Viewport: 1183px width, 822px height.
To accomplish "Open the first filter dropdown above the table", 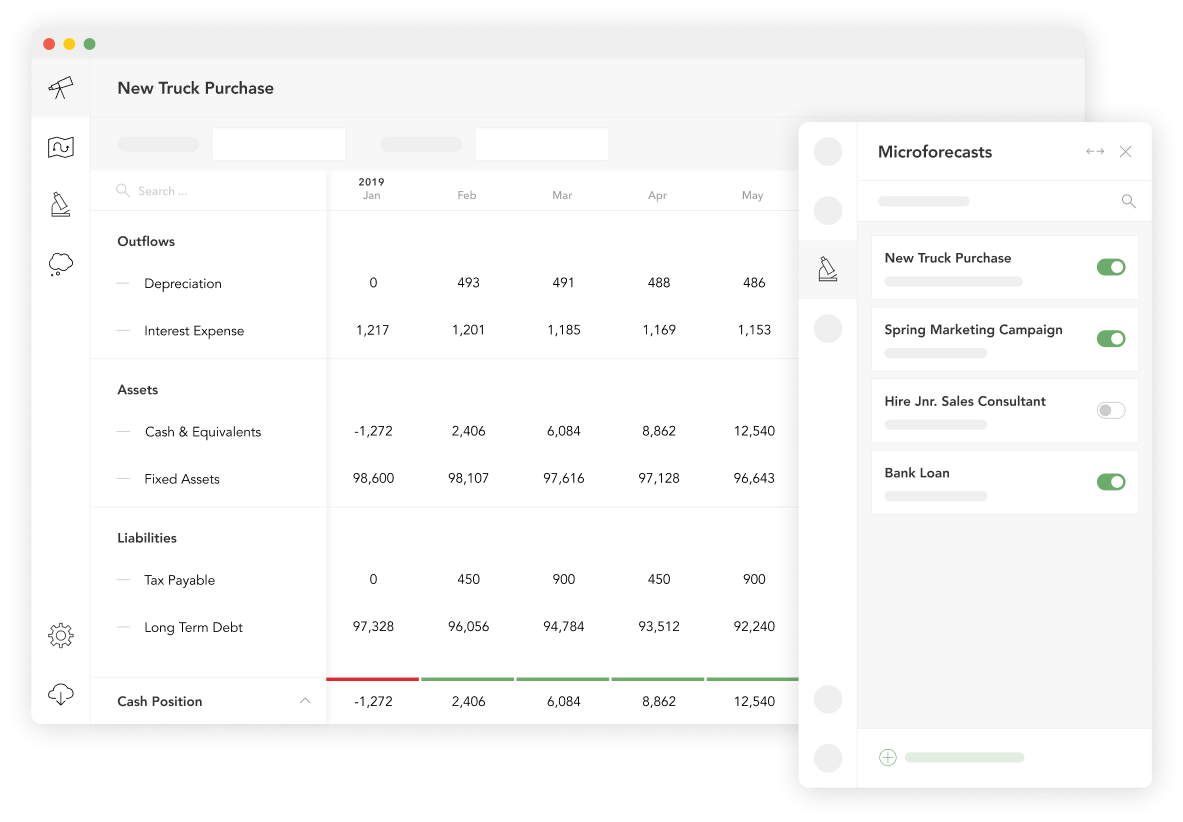I will (278, 144).
